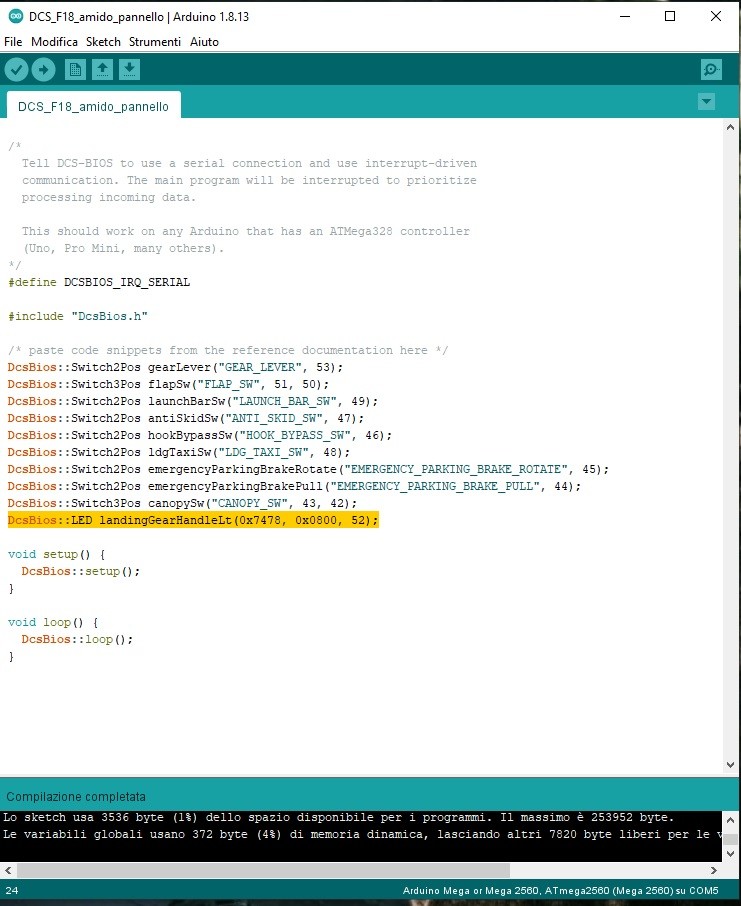
Task: Select the DCS_F18_amido_pannello tab
Action: coord(94,106)
